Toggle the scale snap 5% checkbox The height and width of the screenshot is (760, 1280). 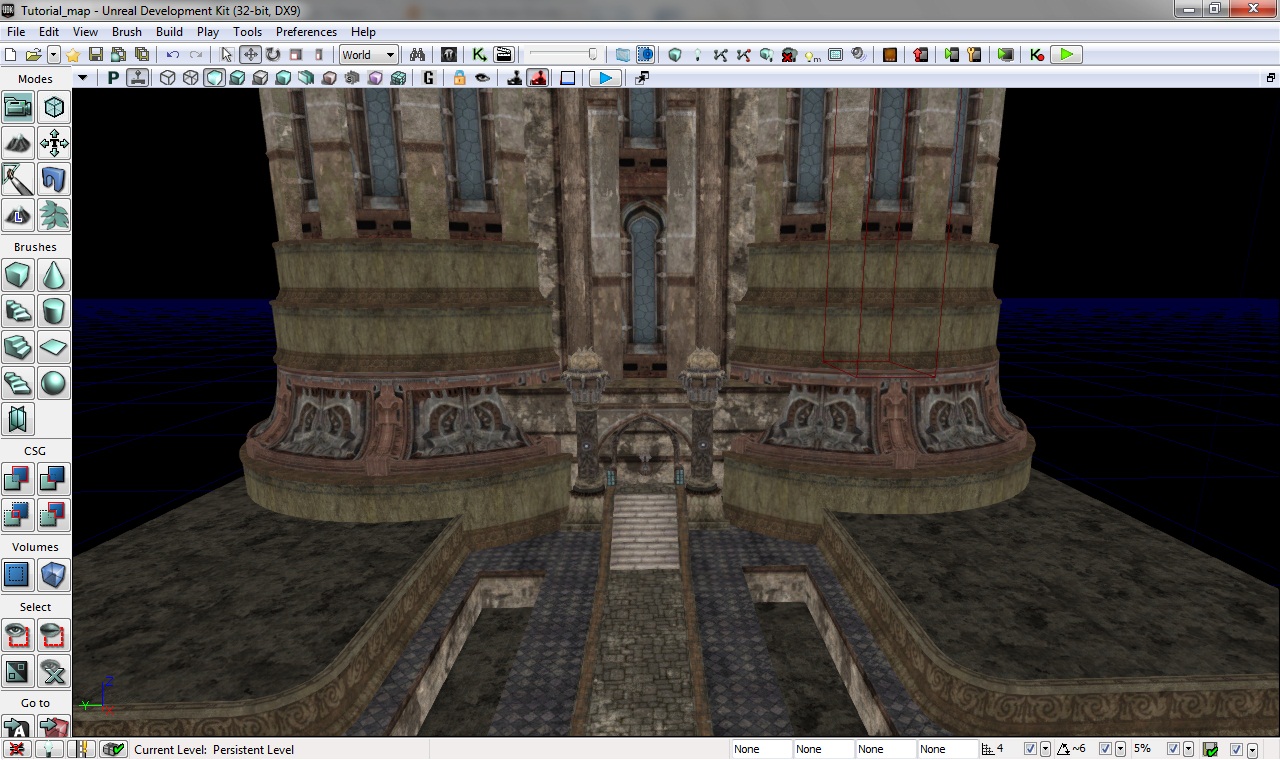coord(1174,749)
